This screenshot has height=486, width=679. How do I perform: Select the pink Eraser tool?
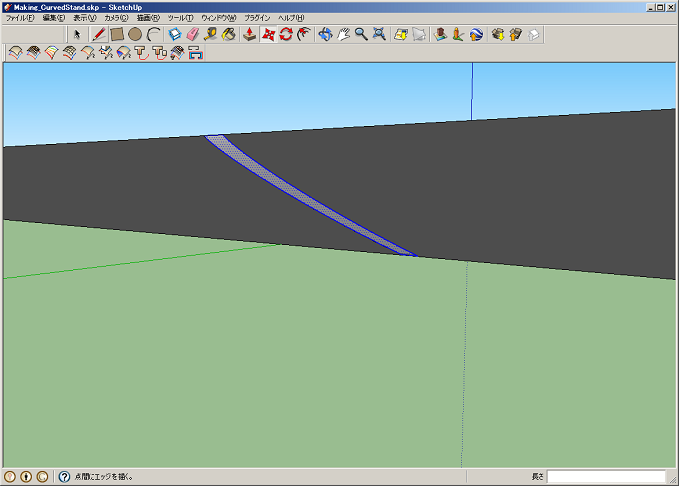coord(193,34)
